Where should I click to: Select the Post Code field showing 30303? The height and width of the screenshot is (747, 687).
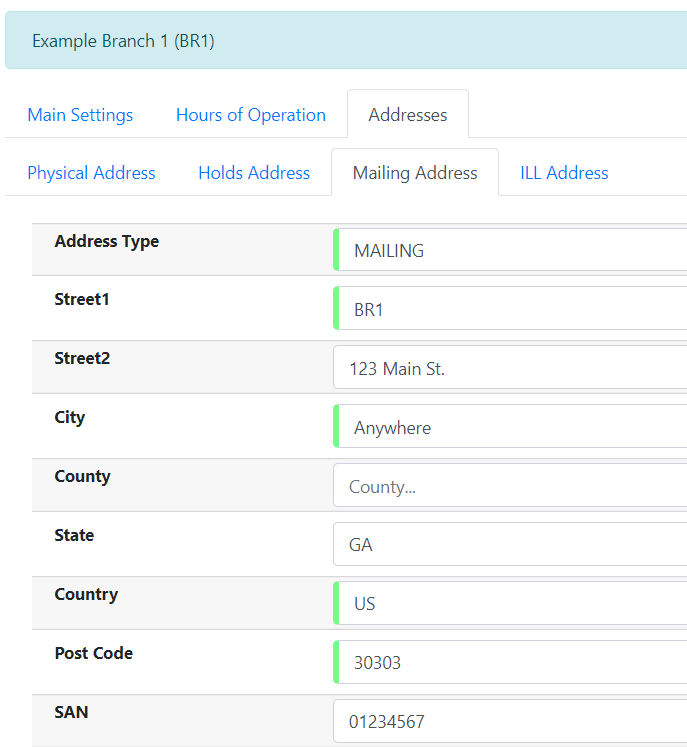512,663
